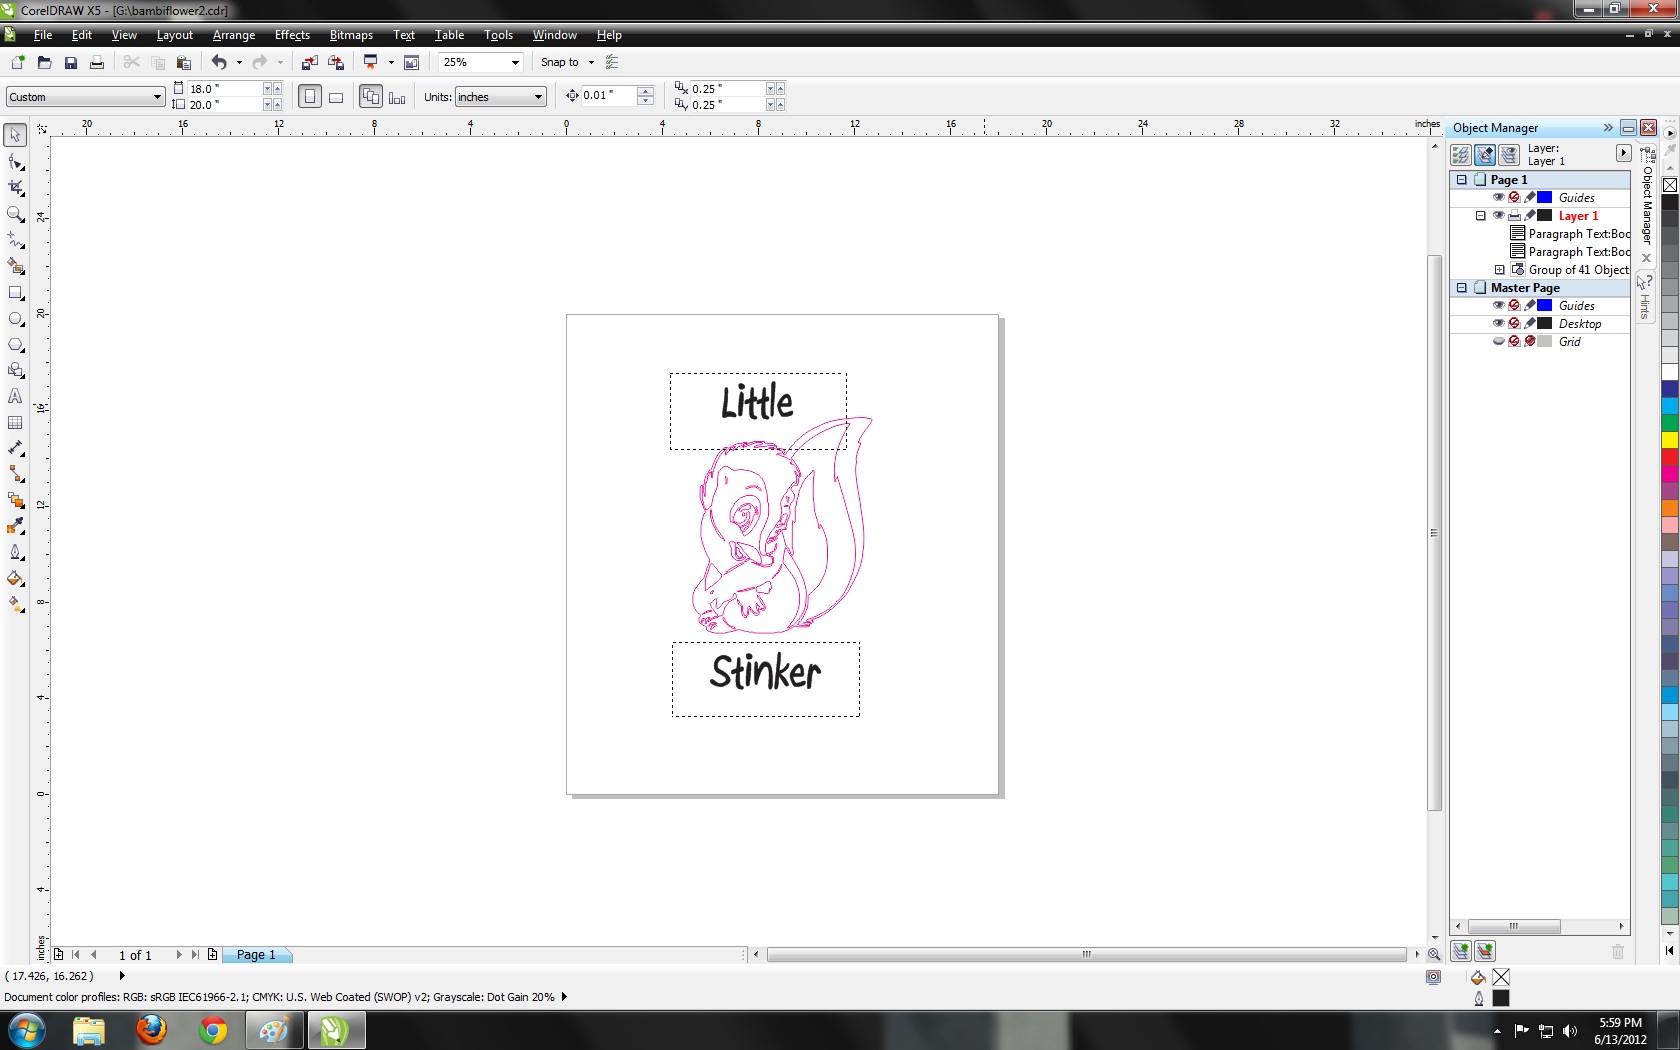
Task: Click the Open file icon
Action: click(x=44, y=62)
